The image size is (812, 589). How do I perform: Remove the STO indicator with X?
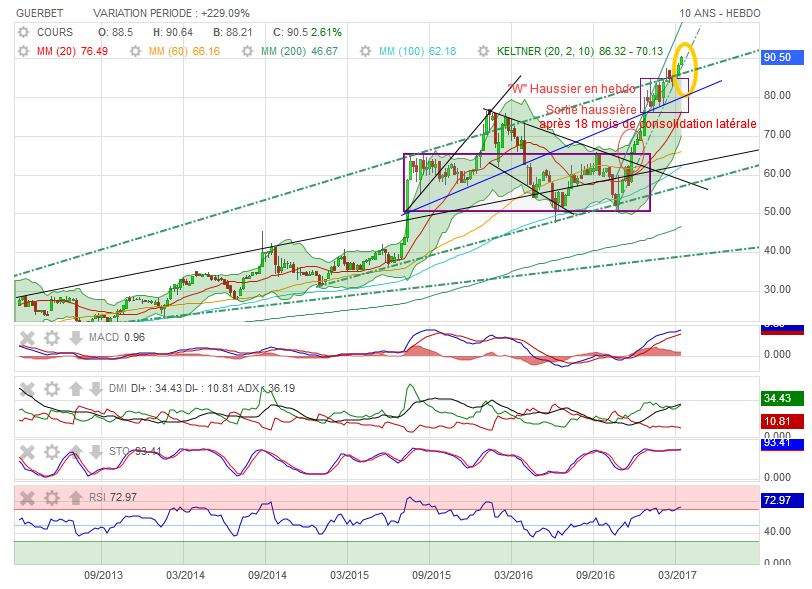click(27, 452)
